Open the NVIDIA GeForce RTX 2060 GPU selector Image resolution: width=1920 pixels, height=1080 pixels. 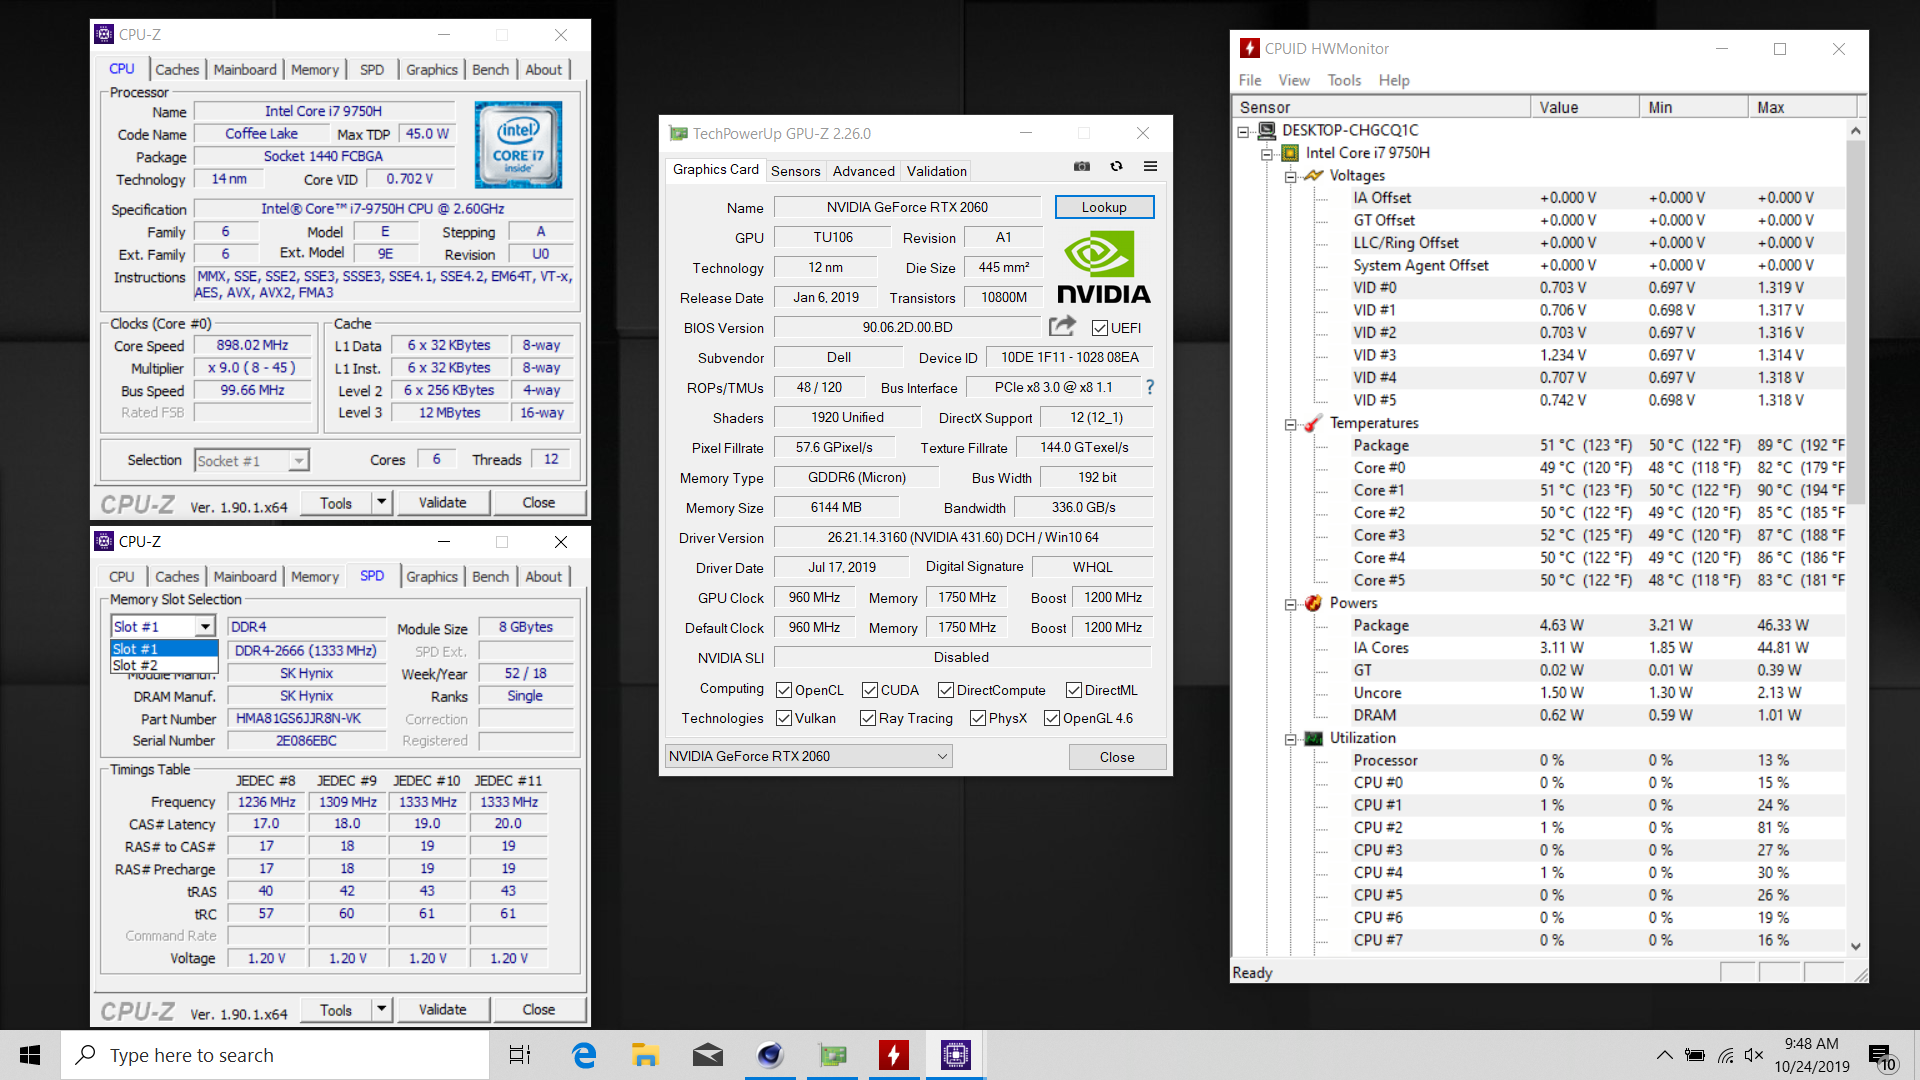(x=808, y=756)
